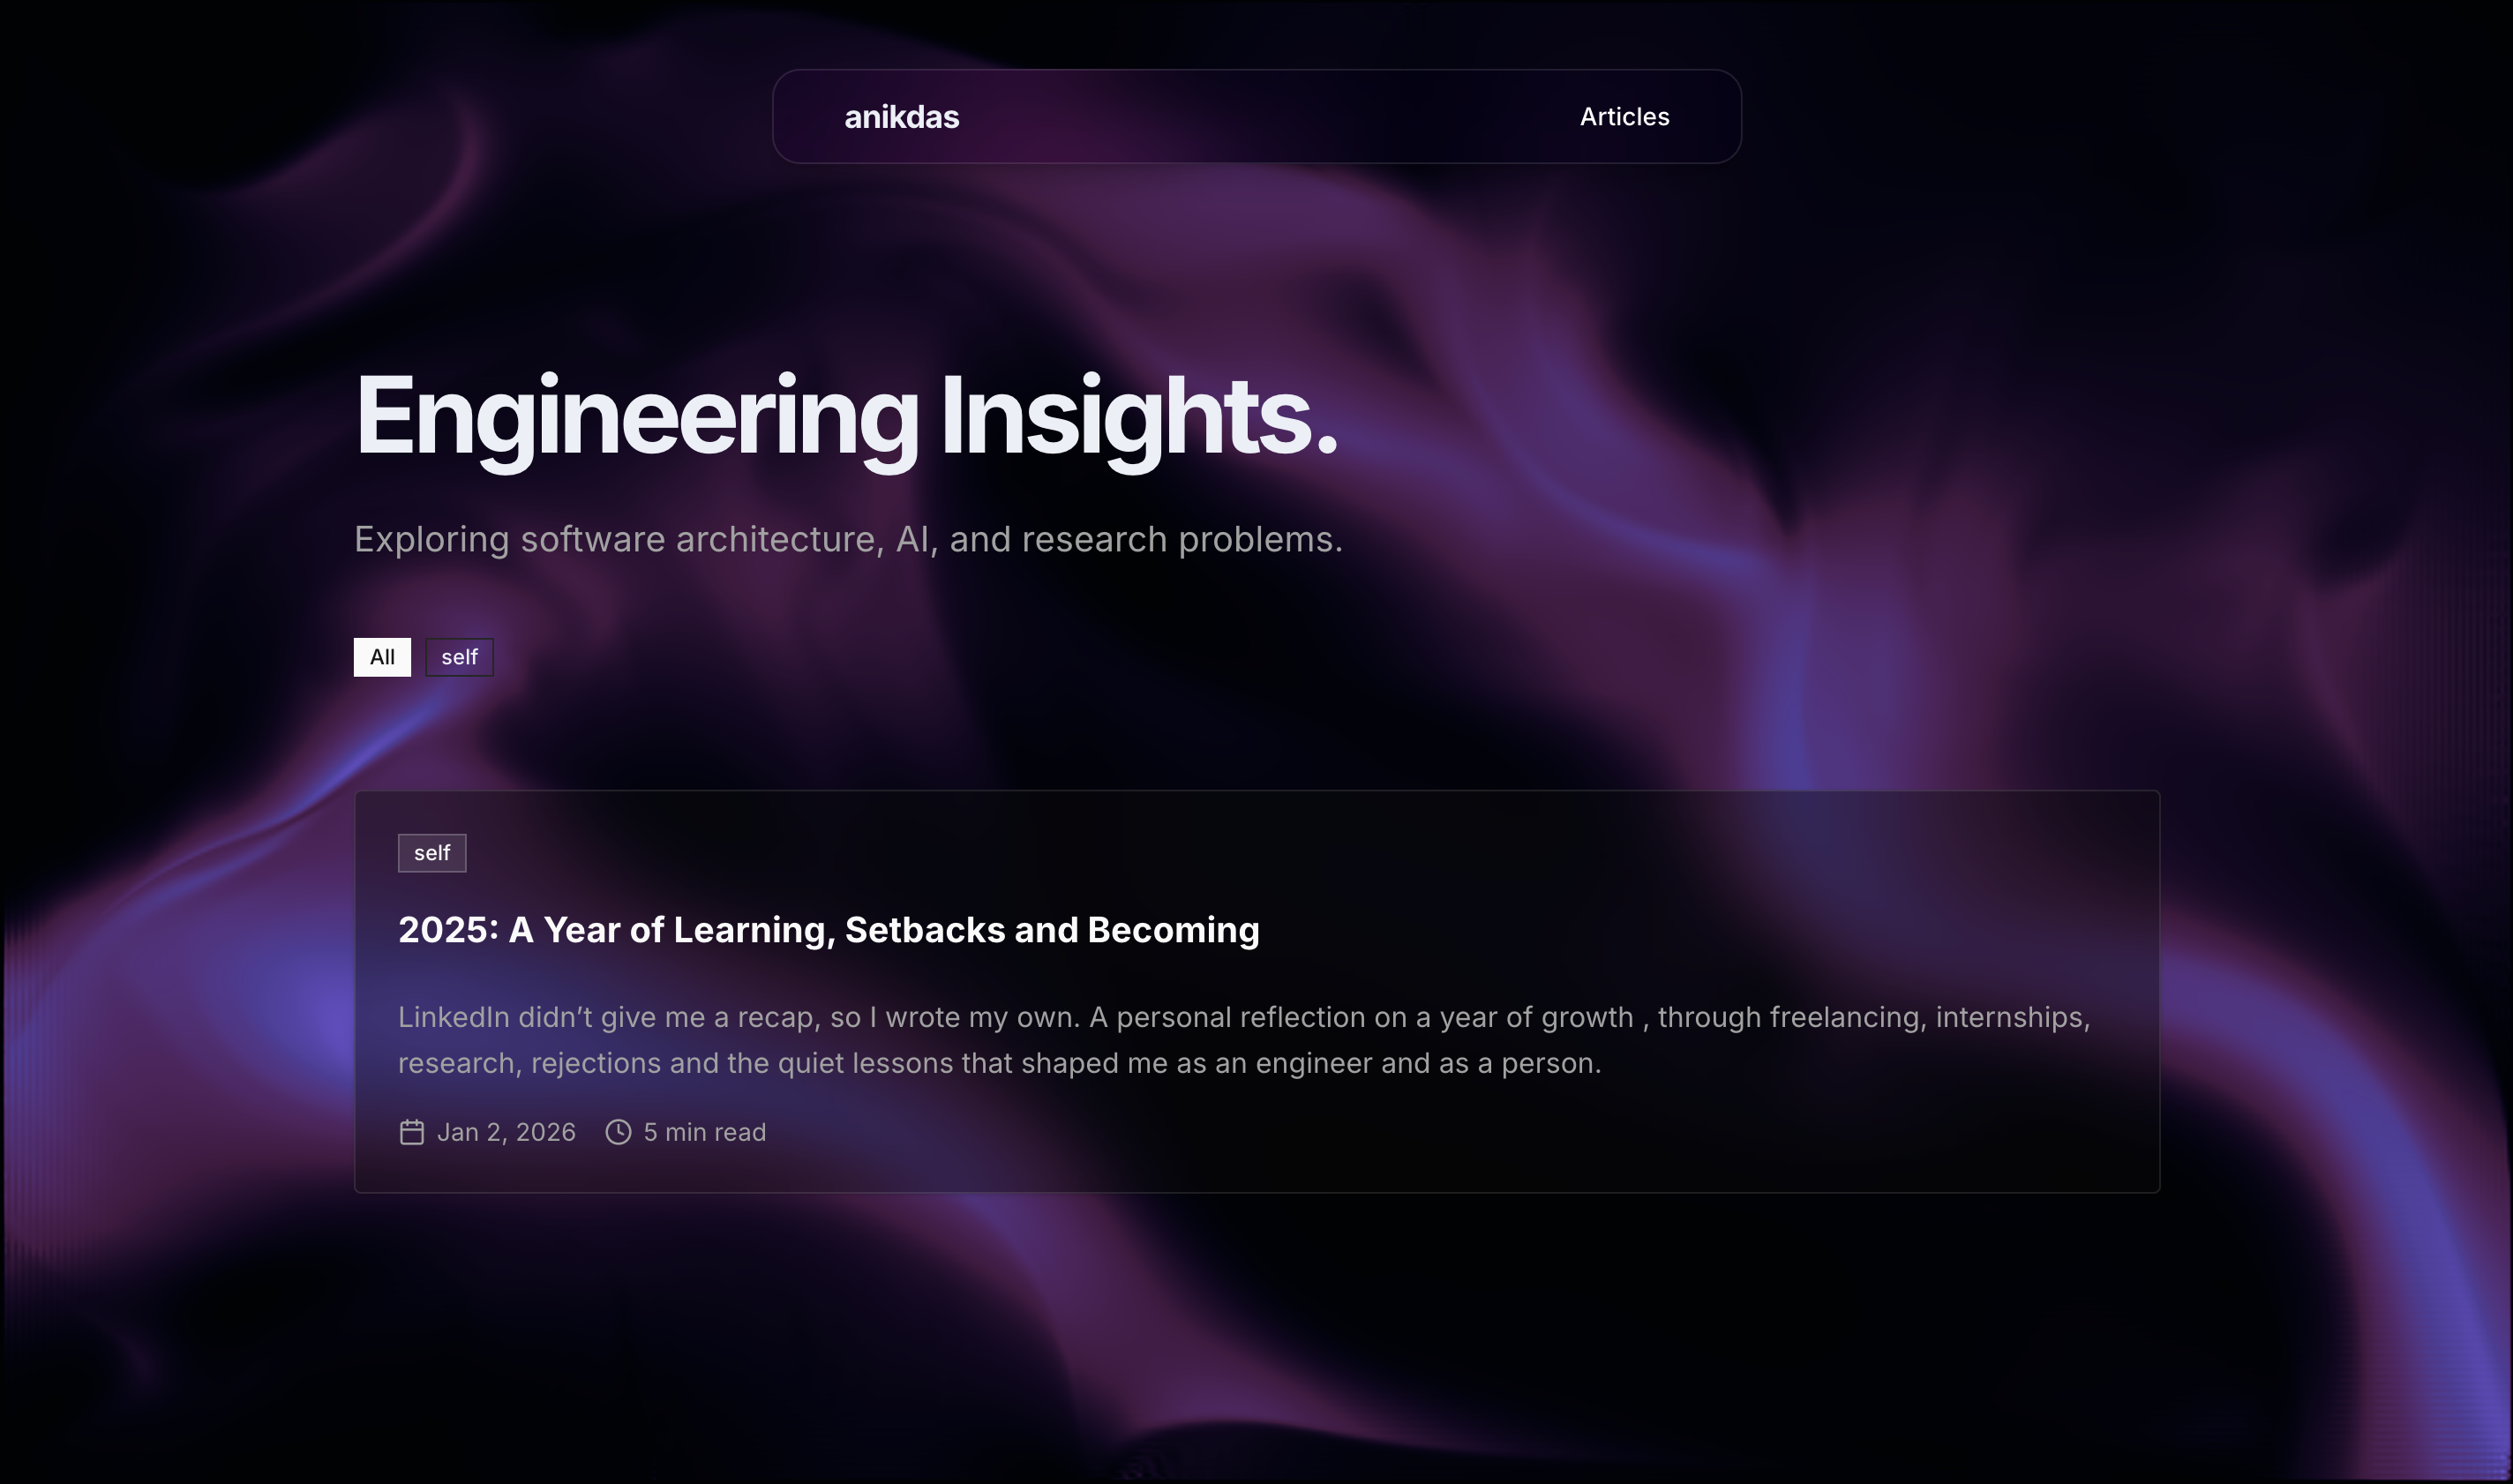Open the 2025 Year of Learning article title
The height and width of the screenshot is (1484, 2513).
tap(828, 930)
